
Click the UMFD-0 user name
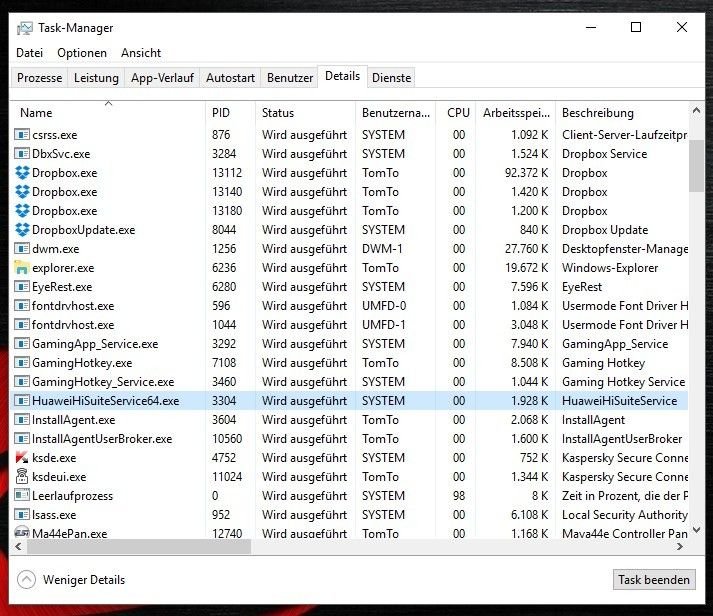coord(384,305)
